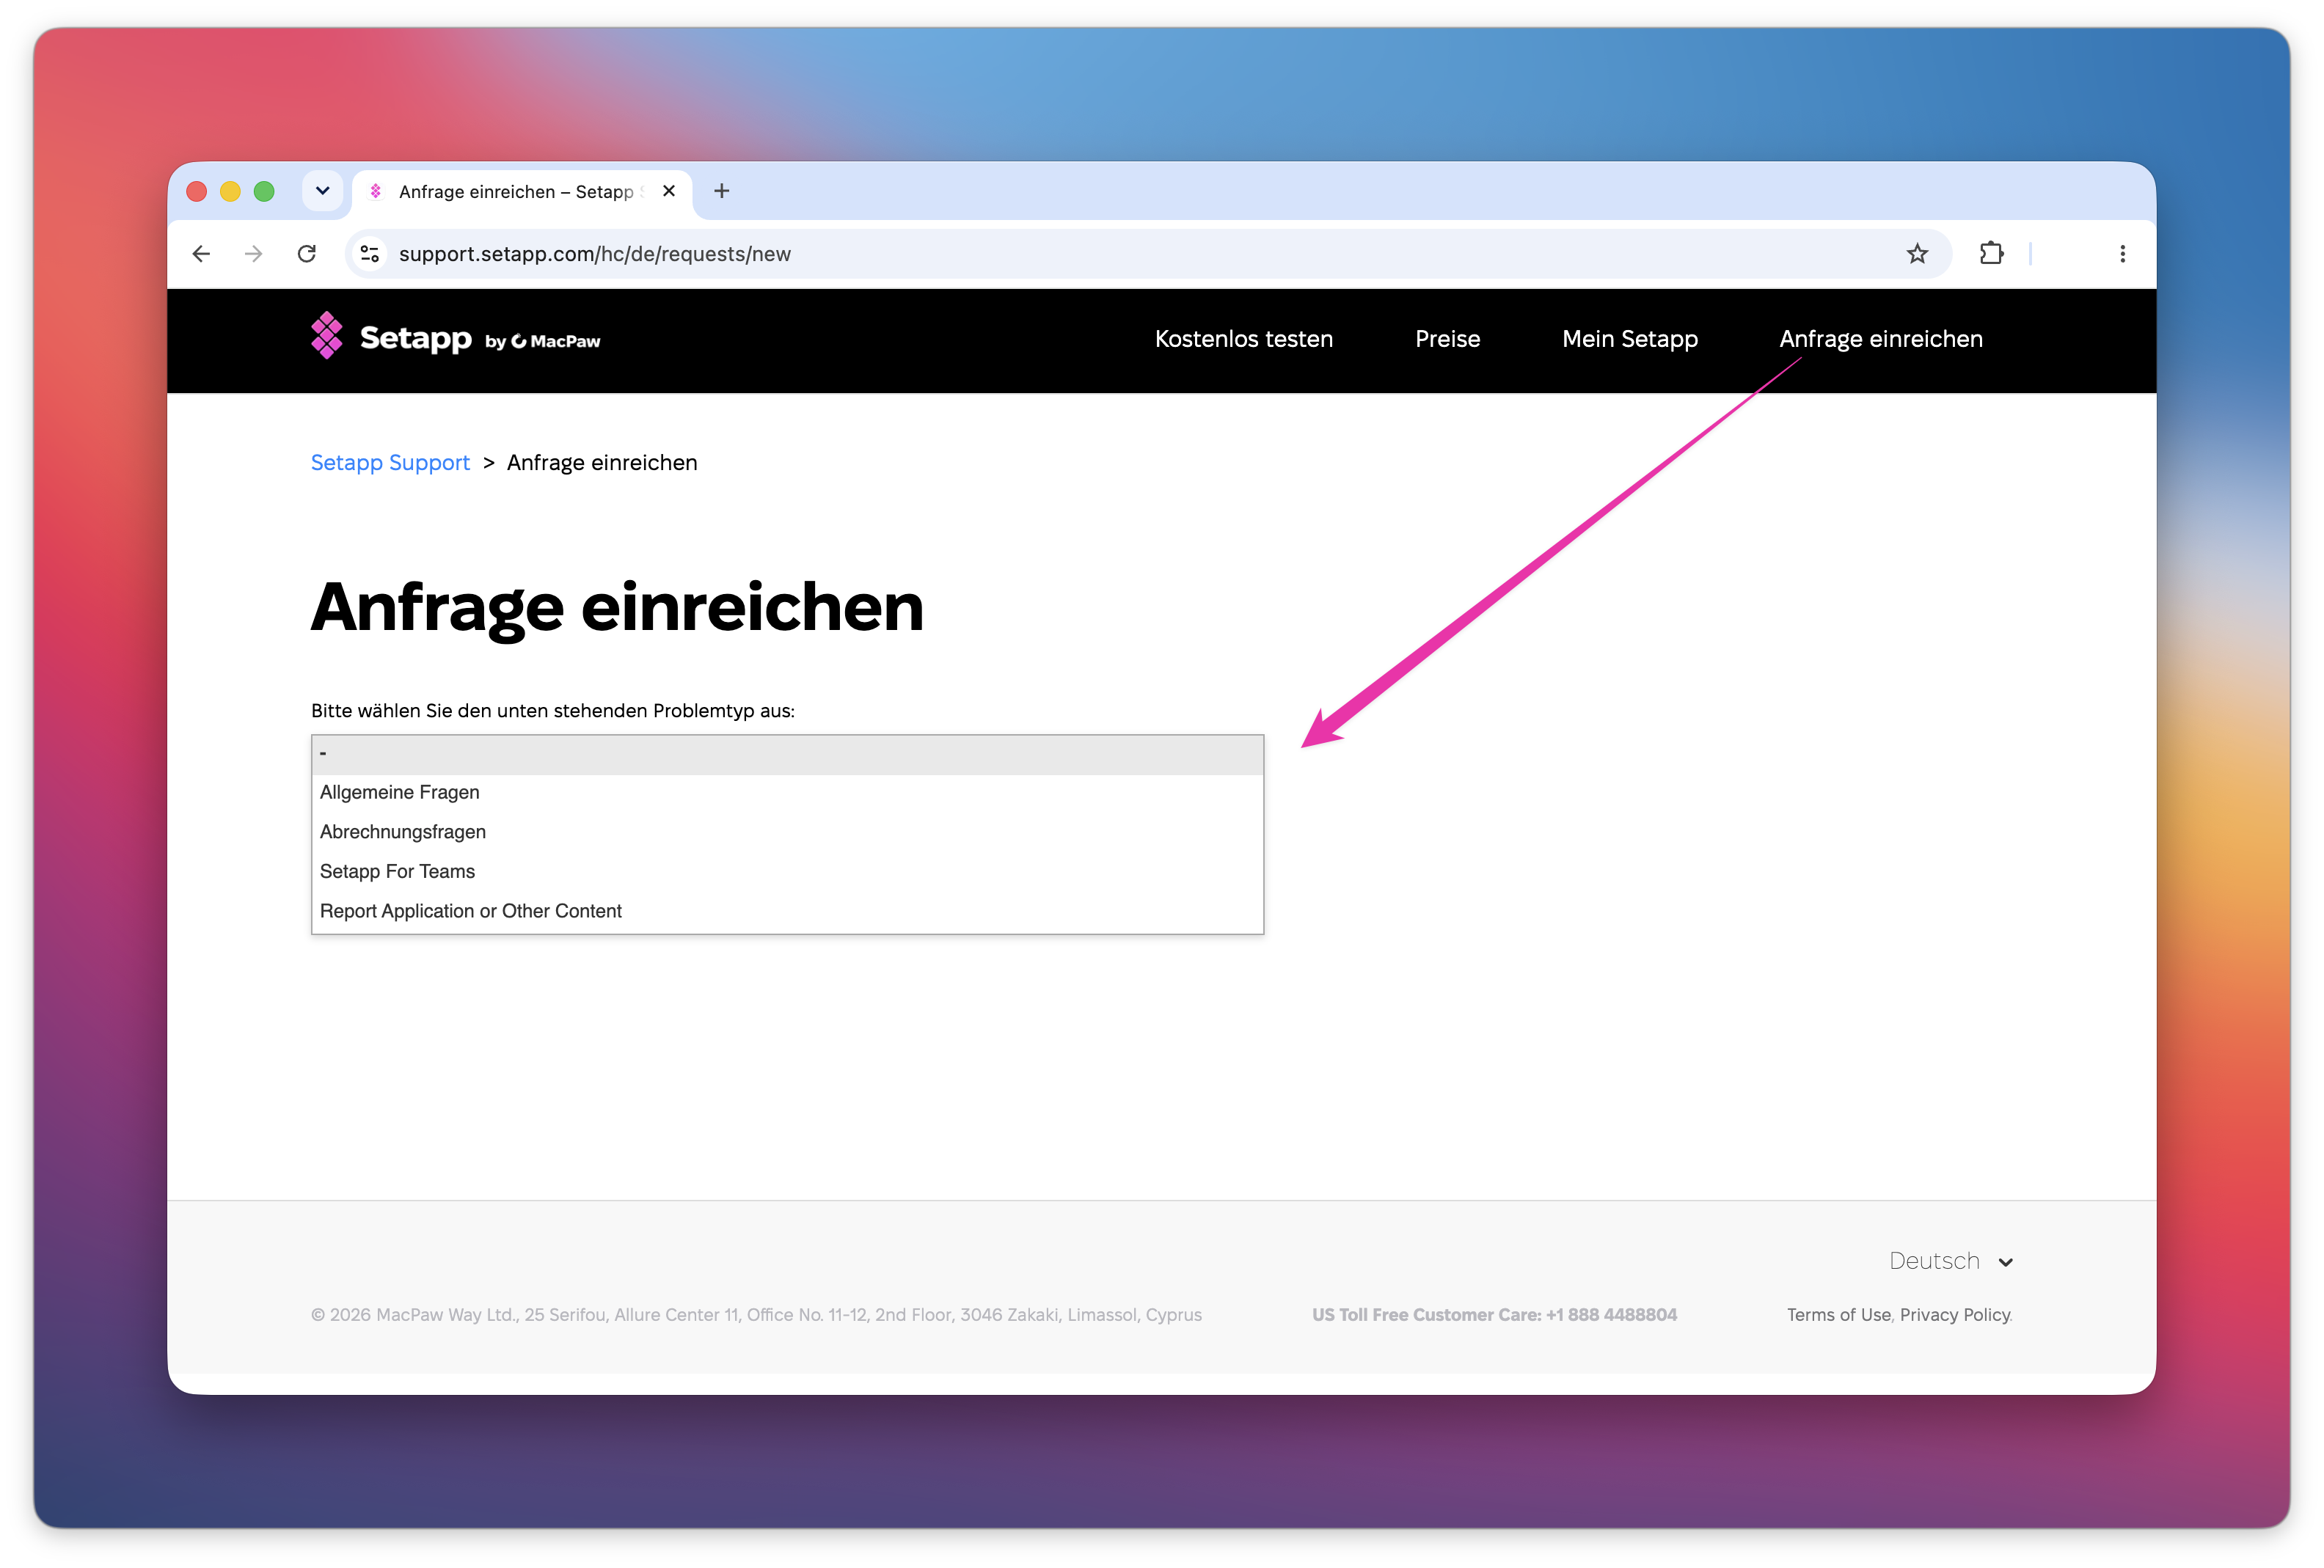The image size is (2324, 1568).
Task: Open Mein Setapp in navigation
Action: pos(1629,339)
